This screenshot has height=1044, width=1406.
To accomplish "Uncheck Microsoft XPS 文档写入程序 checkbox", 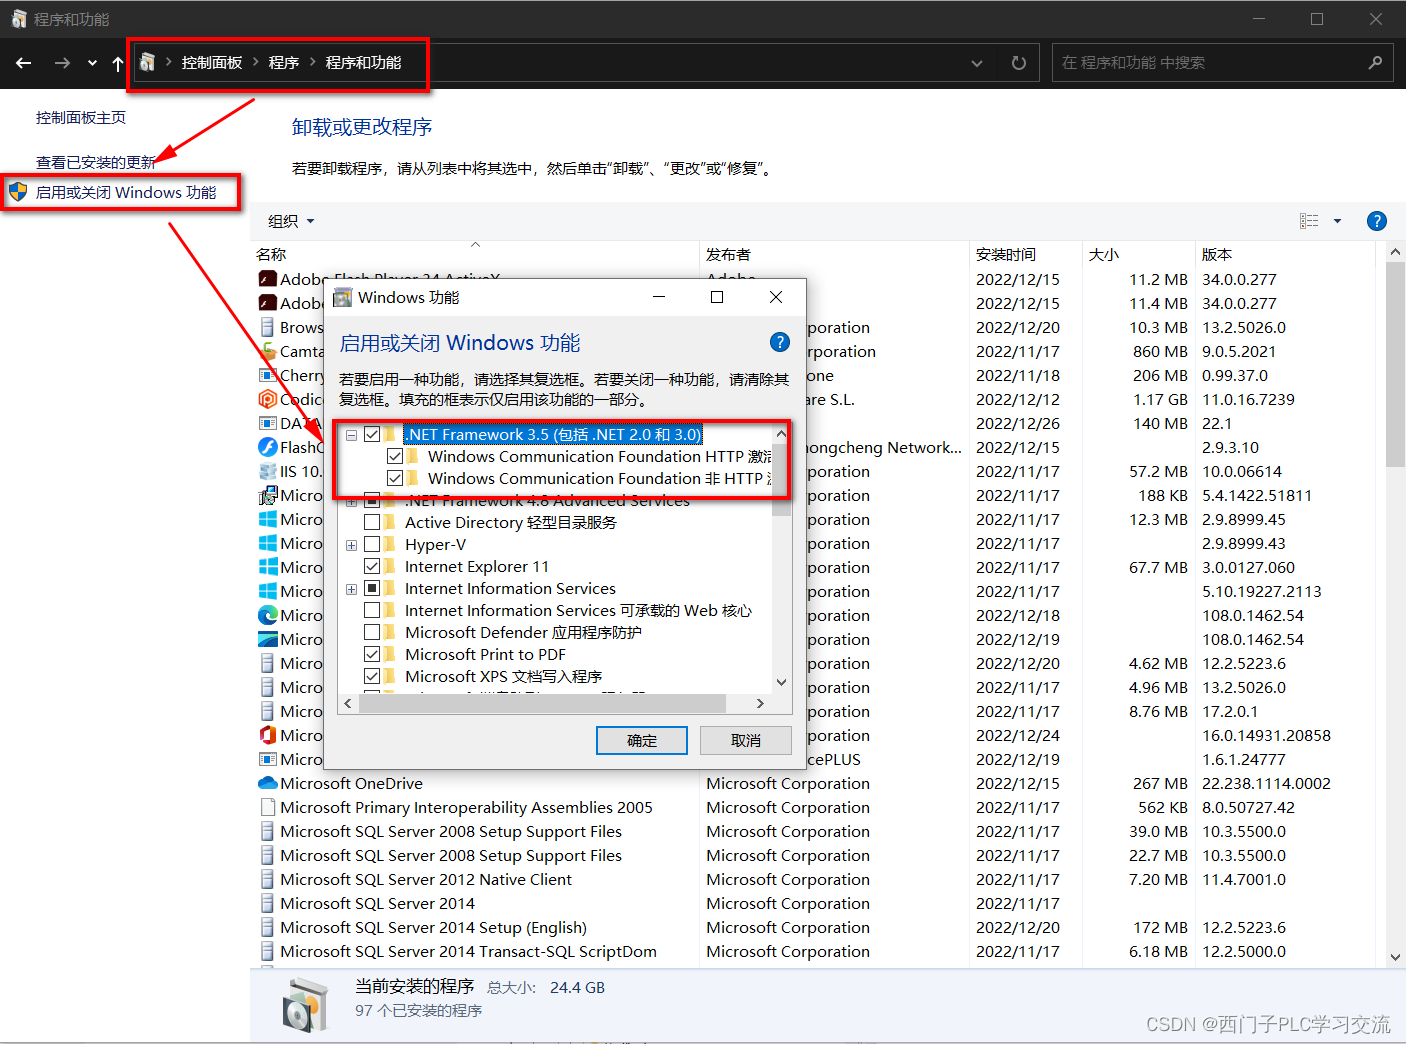I will [x=372, y=676].
